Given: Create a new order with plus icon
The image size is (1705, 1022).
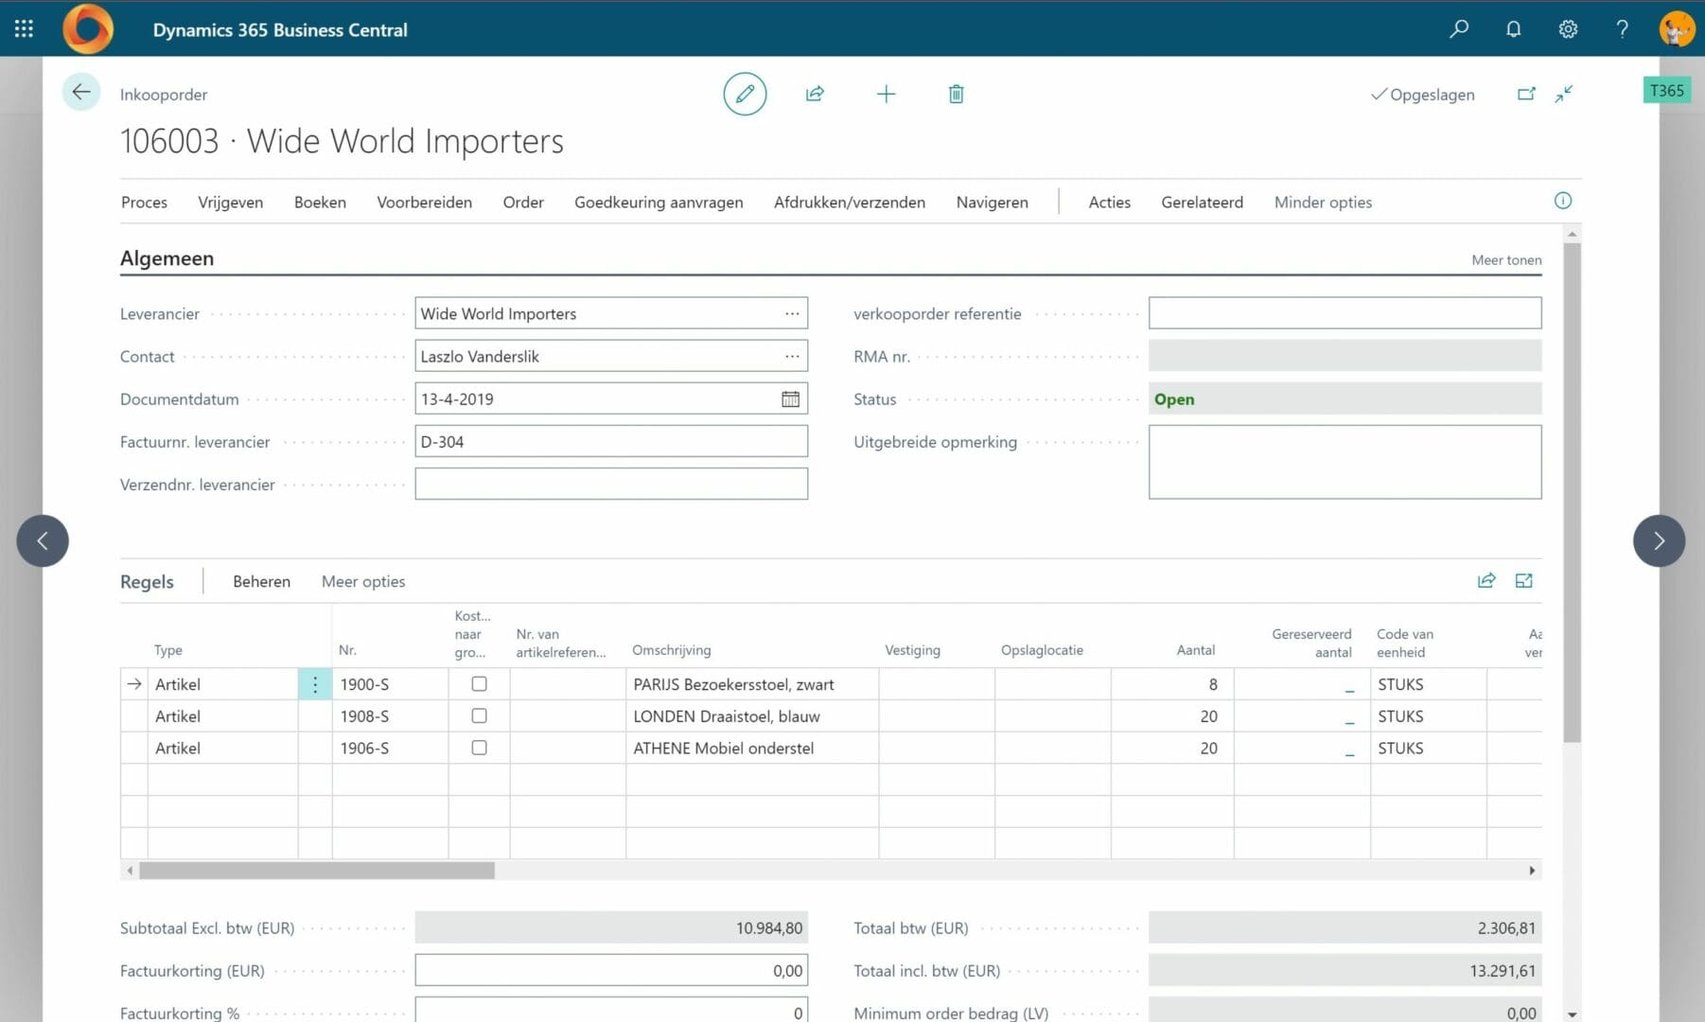Looking at the screenshot, I should (886, 94).
